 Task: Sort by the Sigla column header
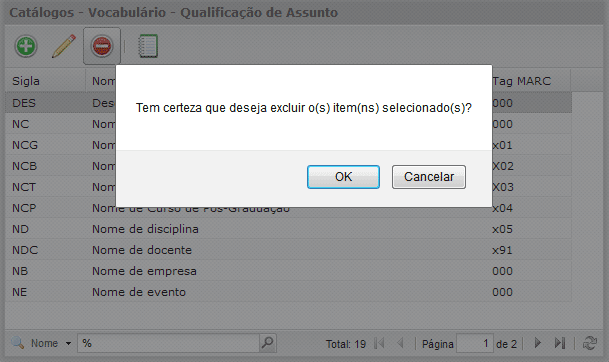coord(45,81)
